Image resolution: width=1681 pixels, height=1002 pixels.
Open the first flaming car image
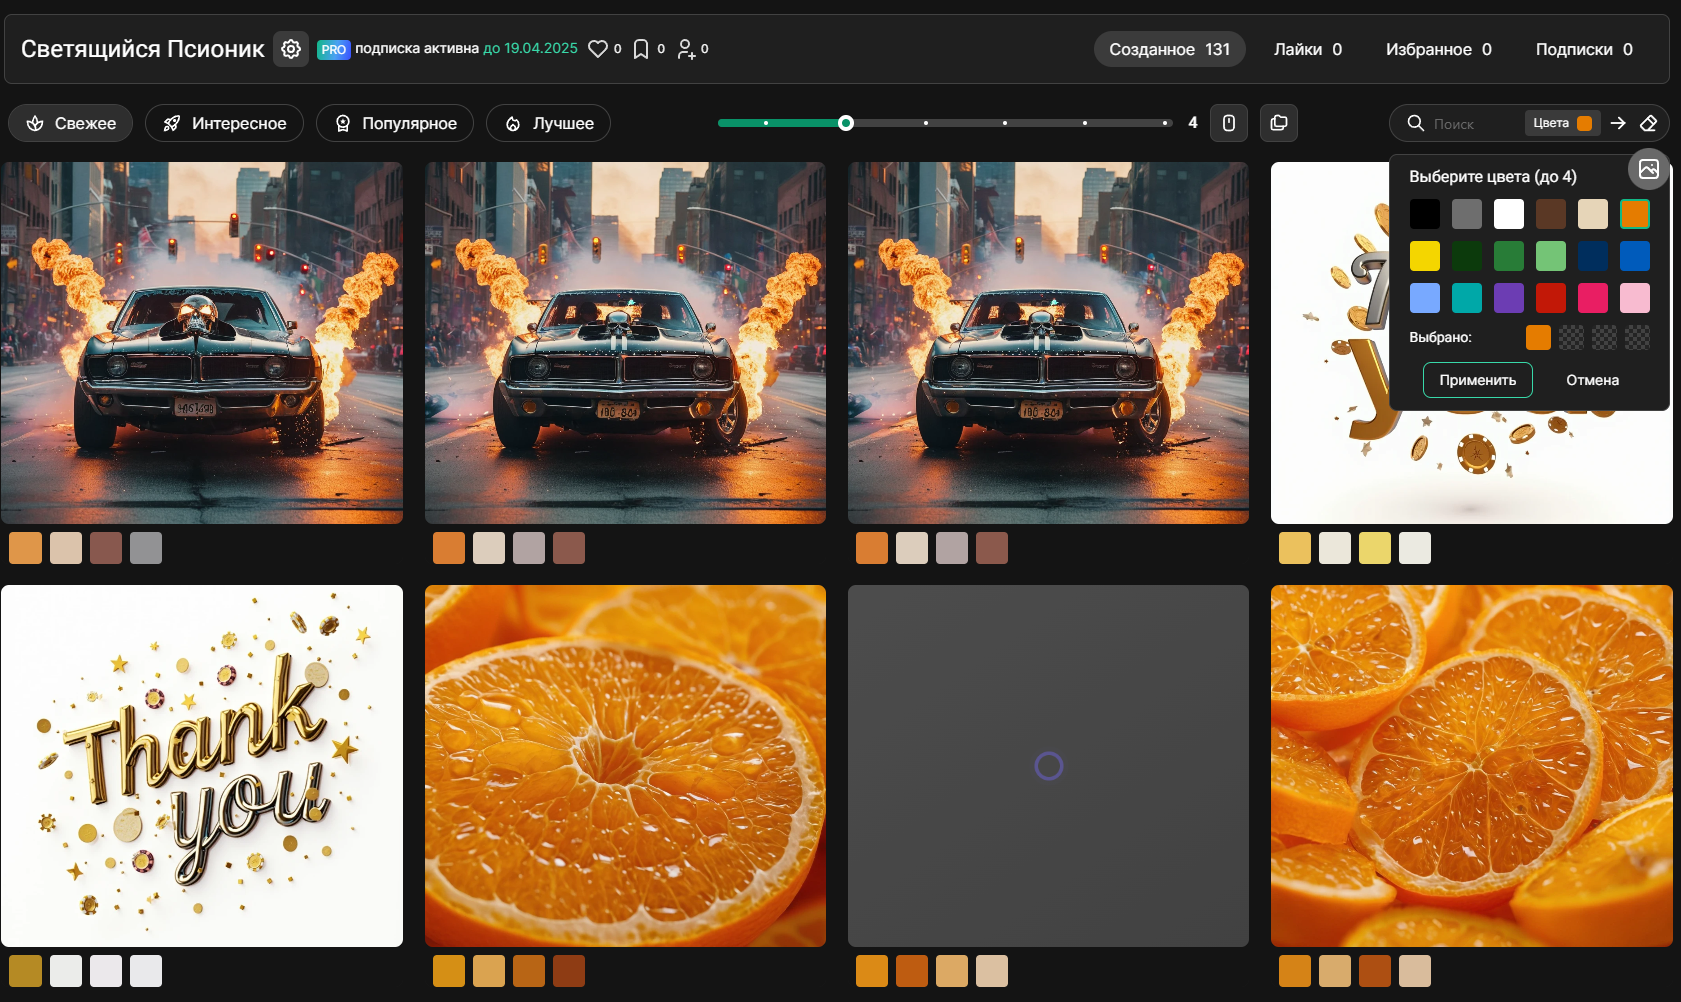click(x=202, y=343)
